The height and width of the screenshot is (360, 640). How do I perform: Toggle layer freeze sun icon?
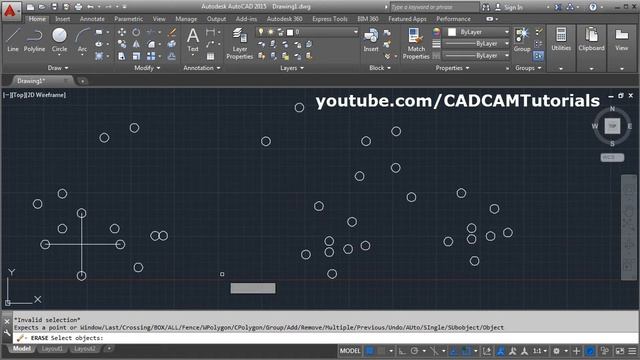pyautogui.click(x=271, y=32)
